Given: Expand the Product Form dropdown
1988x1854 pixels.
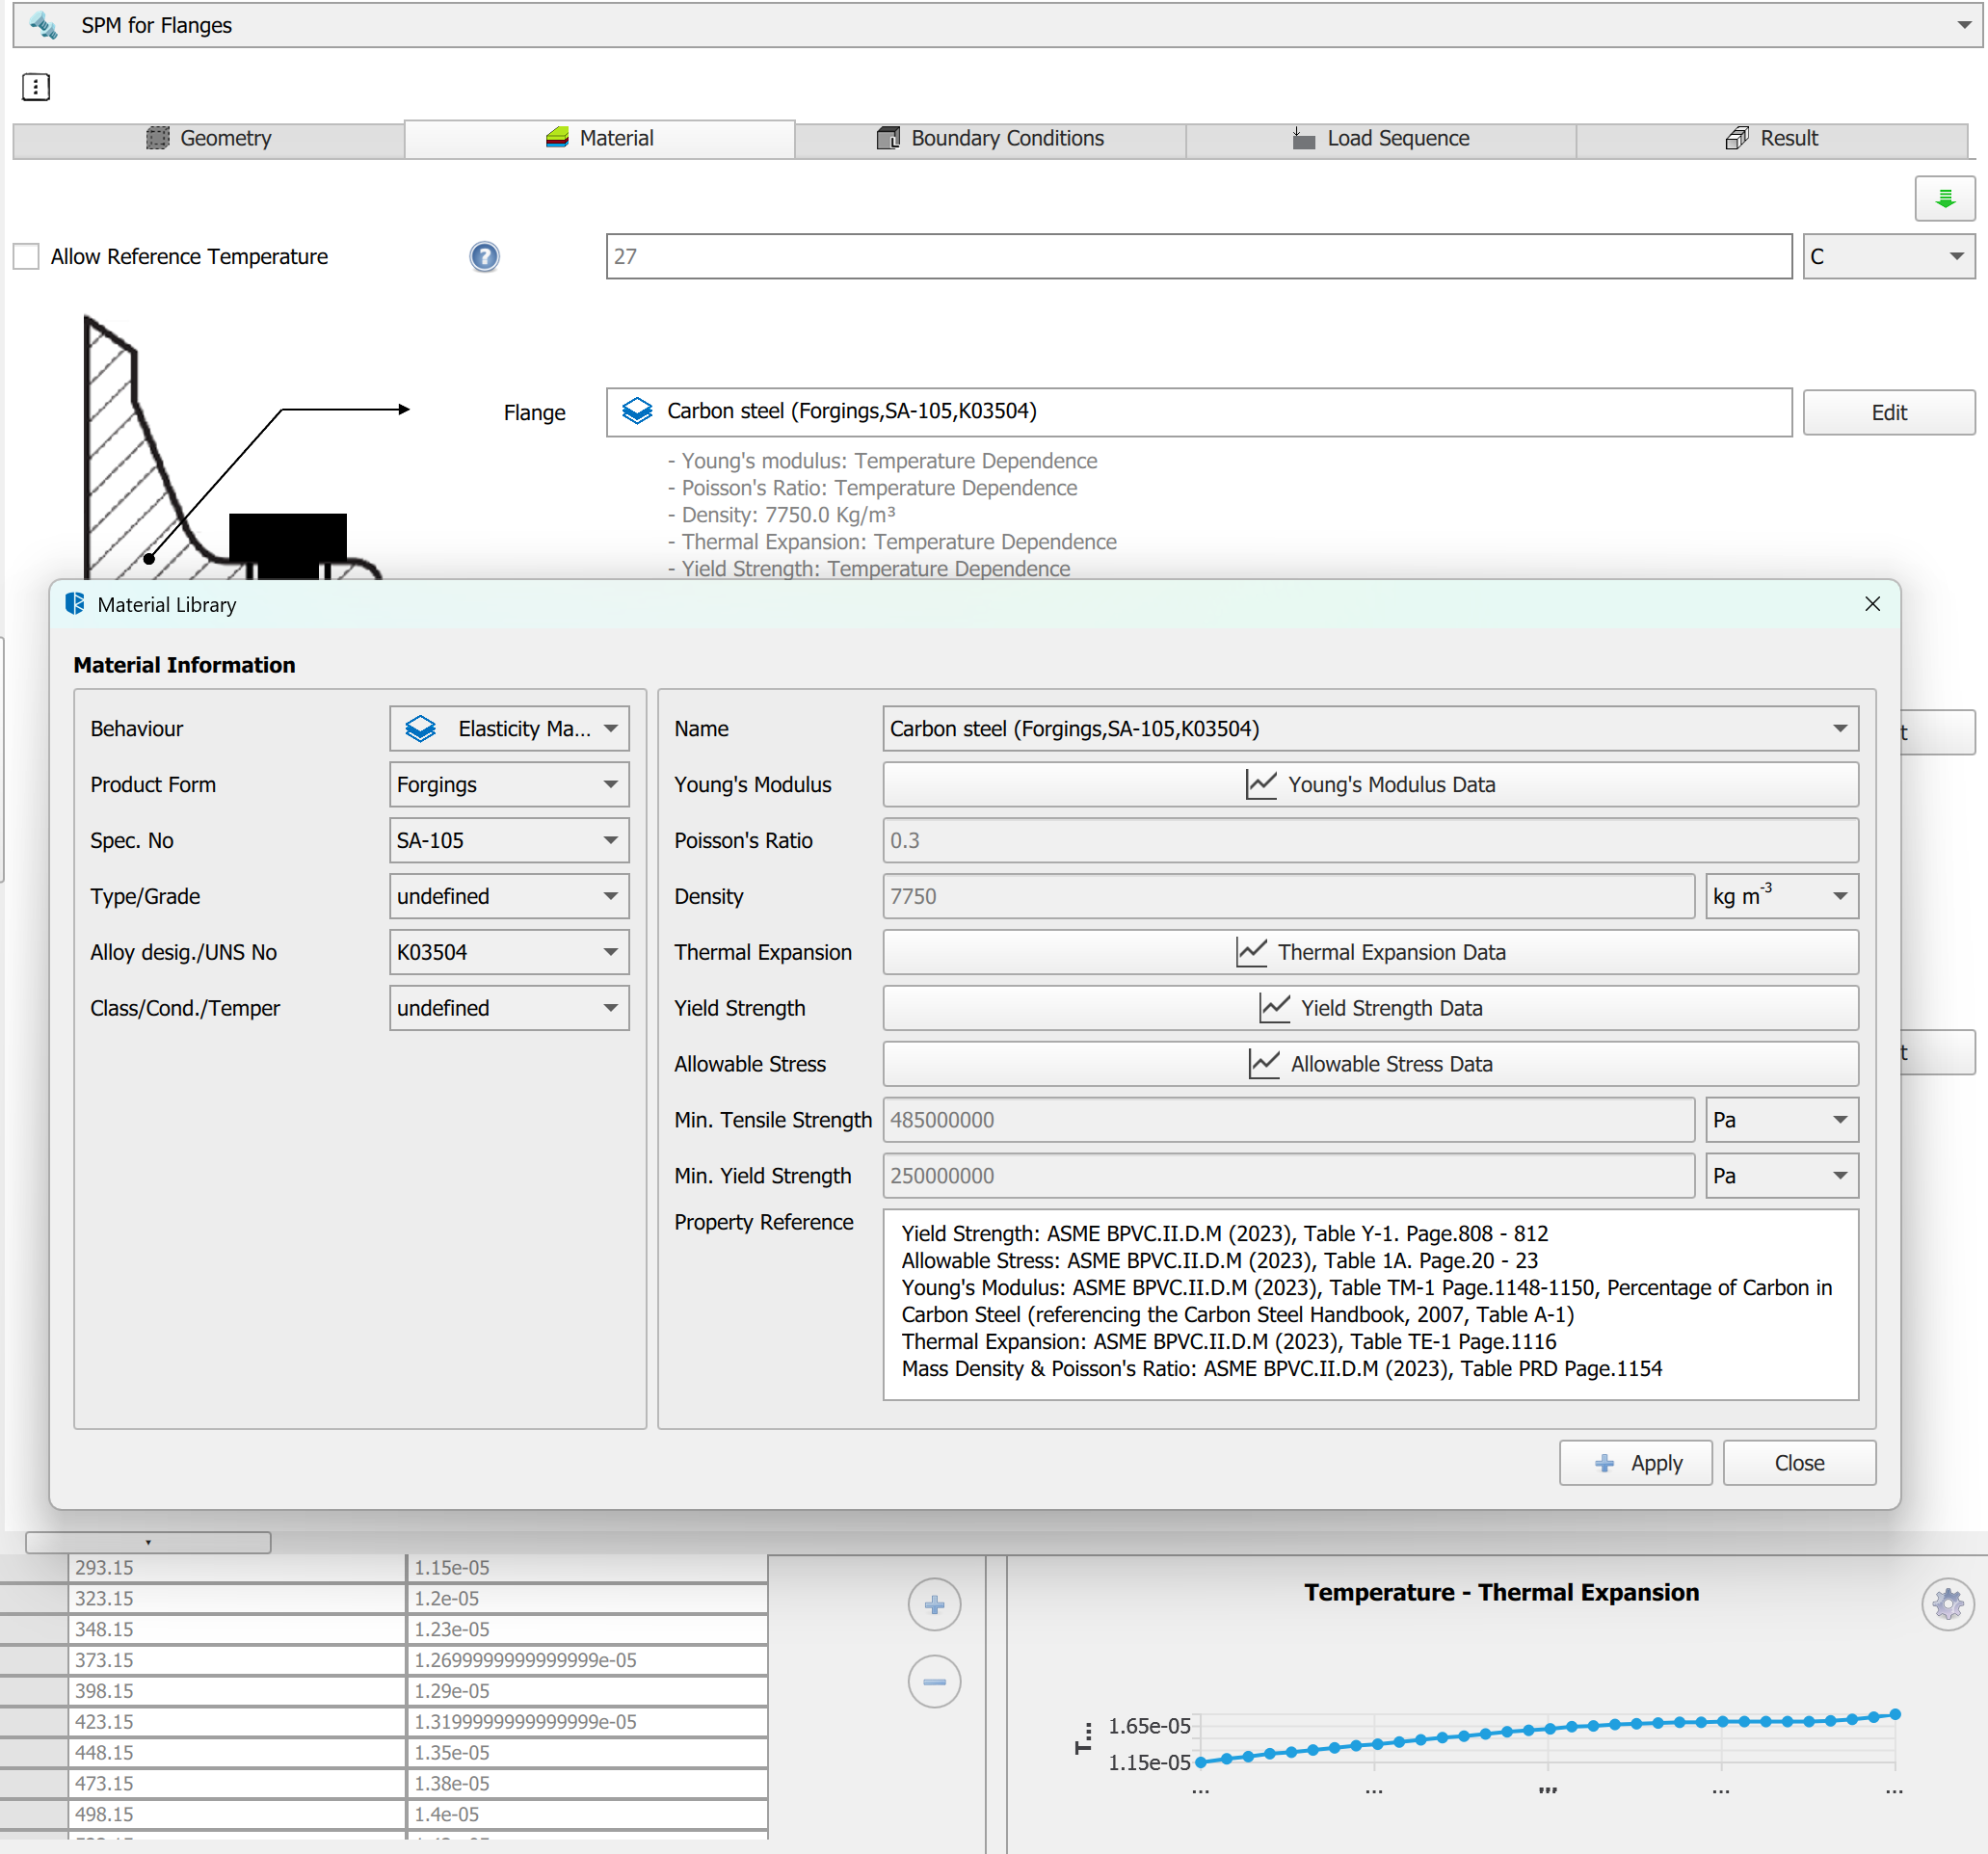Looking at the screenshot, I should [x=508, y=784].
